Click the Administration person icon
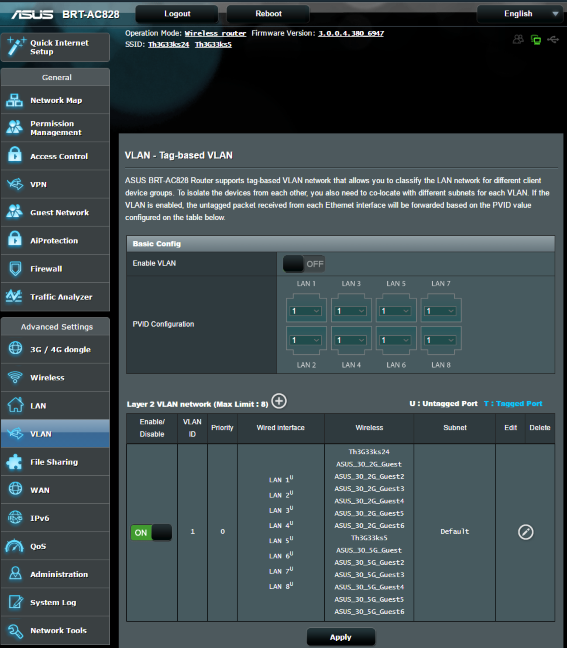The image size is (567, 648). click(x=15, y=574)
